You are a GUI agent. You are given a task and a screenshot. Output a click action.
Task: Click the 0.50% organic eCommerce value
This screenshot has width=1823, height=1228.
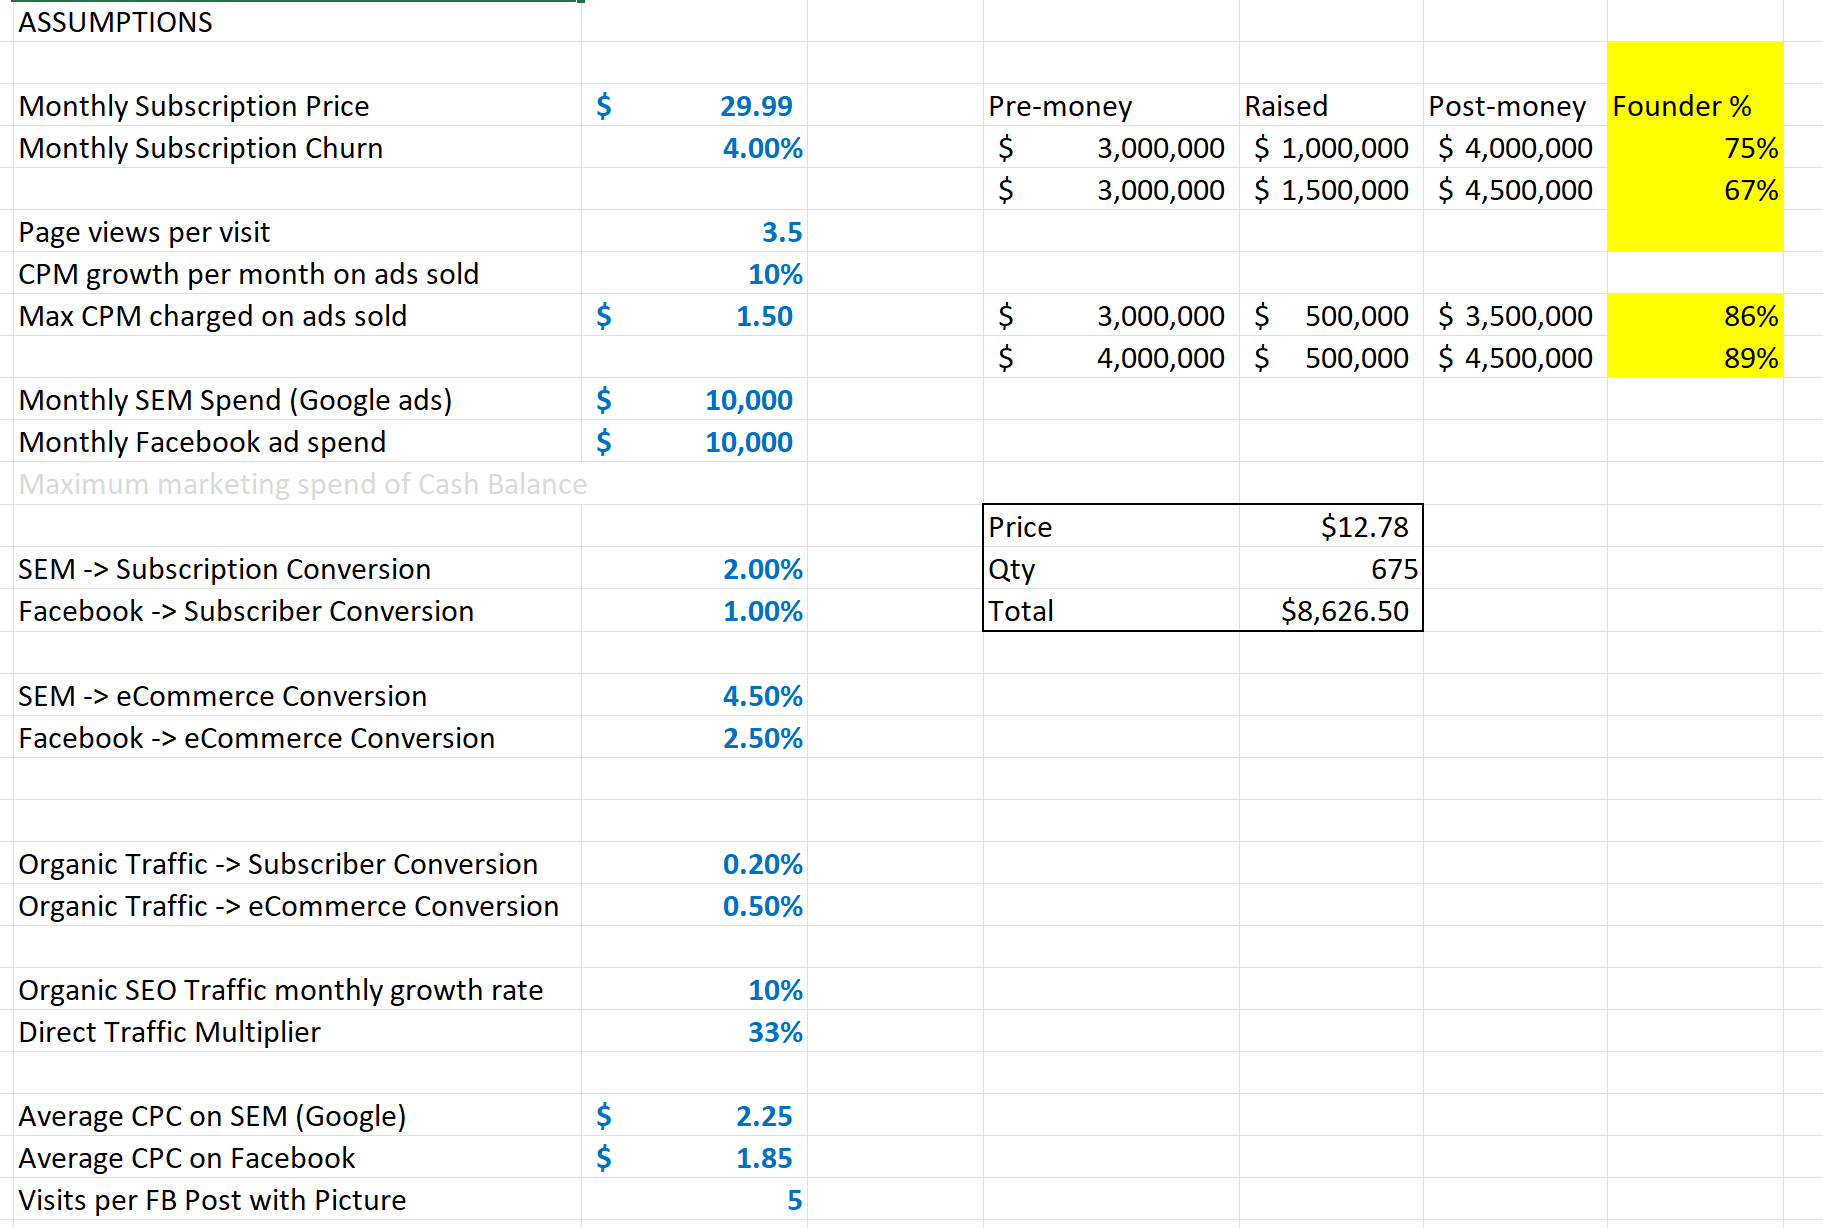tap(694, 905)
